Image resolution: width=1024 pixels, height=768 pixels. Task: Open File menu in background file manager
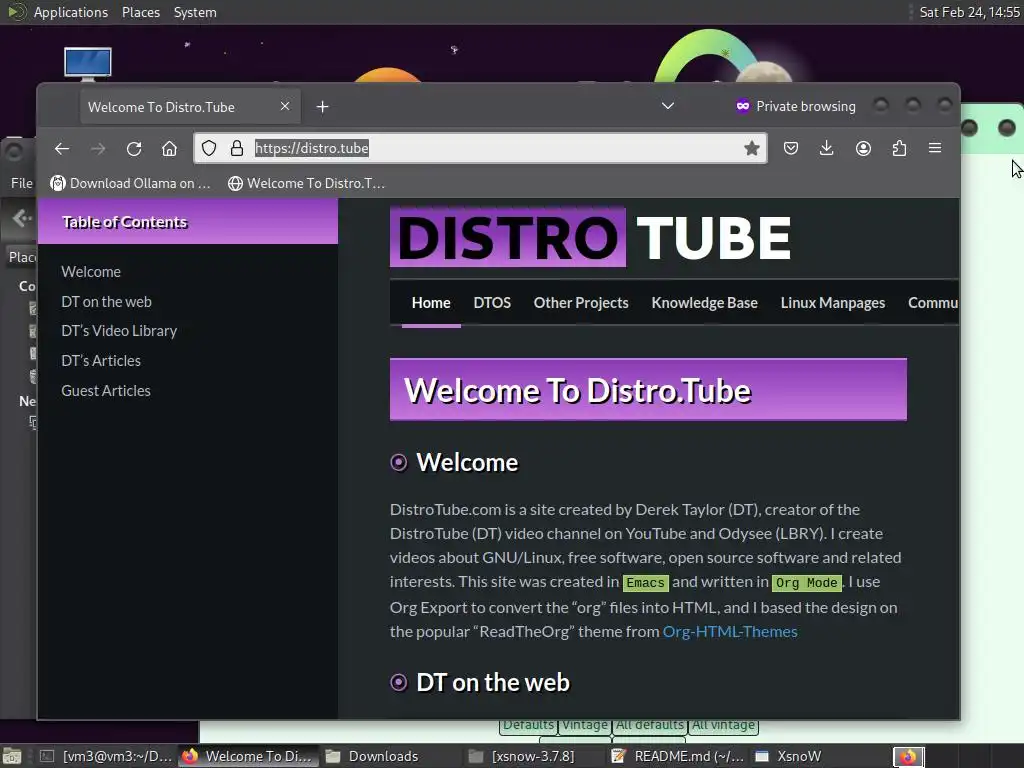click(x=22, y=184)
